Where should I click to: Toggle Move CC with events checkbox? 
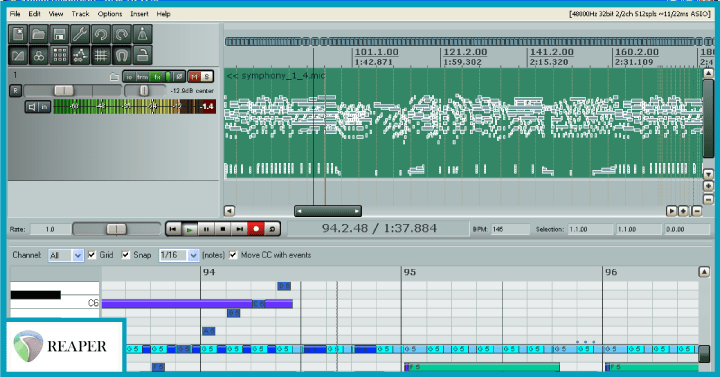233,255
